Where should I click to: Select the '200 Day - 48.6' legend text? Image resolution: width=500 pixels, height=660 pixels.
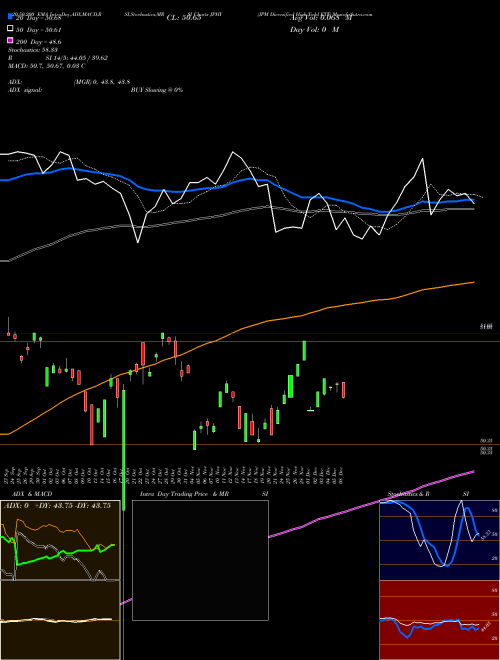(38, 42)
